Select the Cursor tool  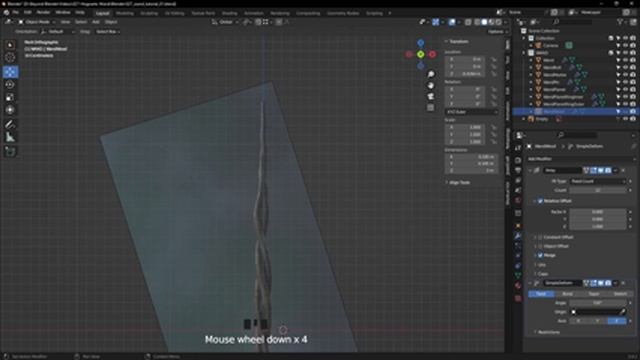[10, 58]
